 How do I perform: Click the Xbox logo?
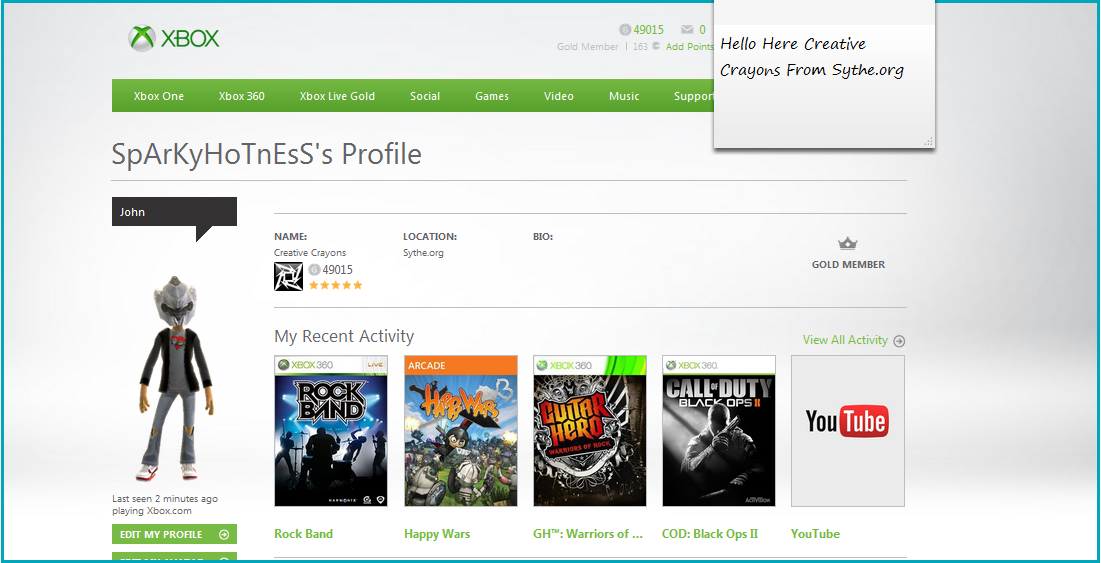[174, 38]
